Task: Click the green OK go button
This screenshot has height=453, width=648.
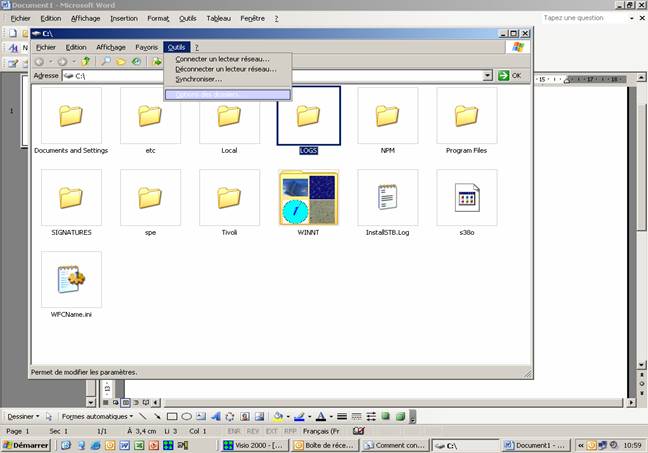Action: 510,76
